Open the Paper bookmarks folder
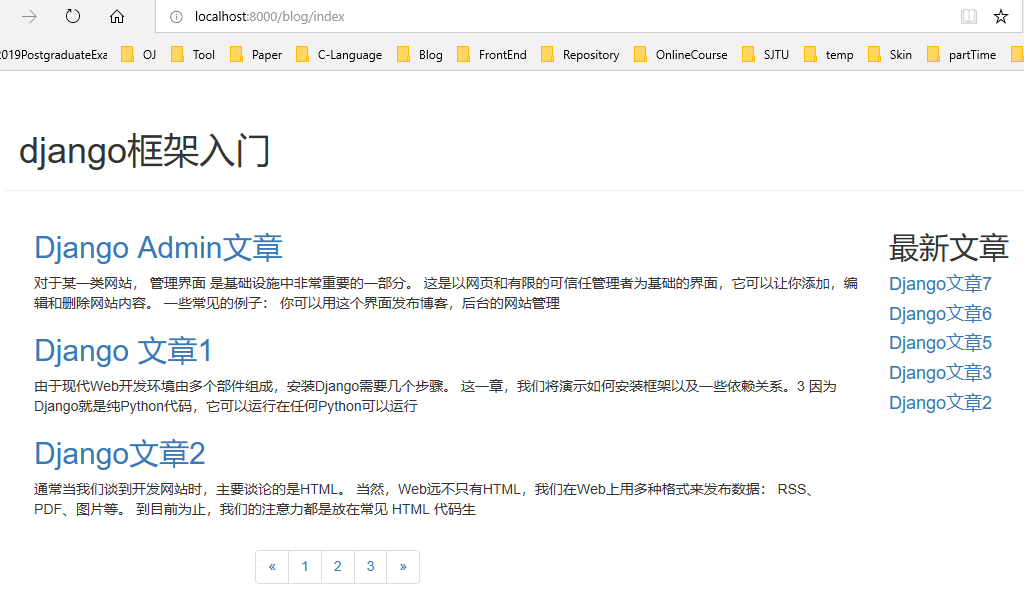This screenshot has width=1024, height=611. (256, 54)
